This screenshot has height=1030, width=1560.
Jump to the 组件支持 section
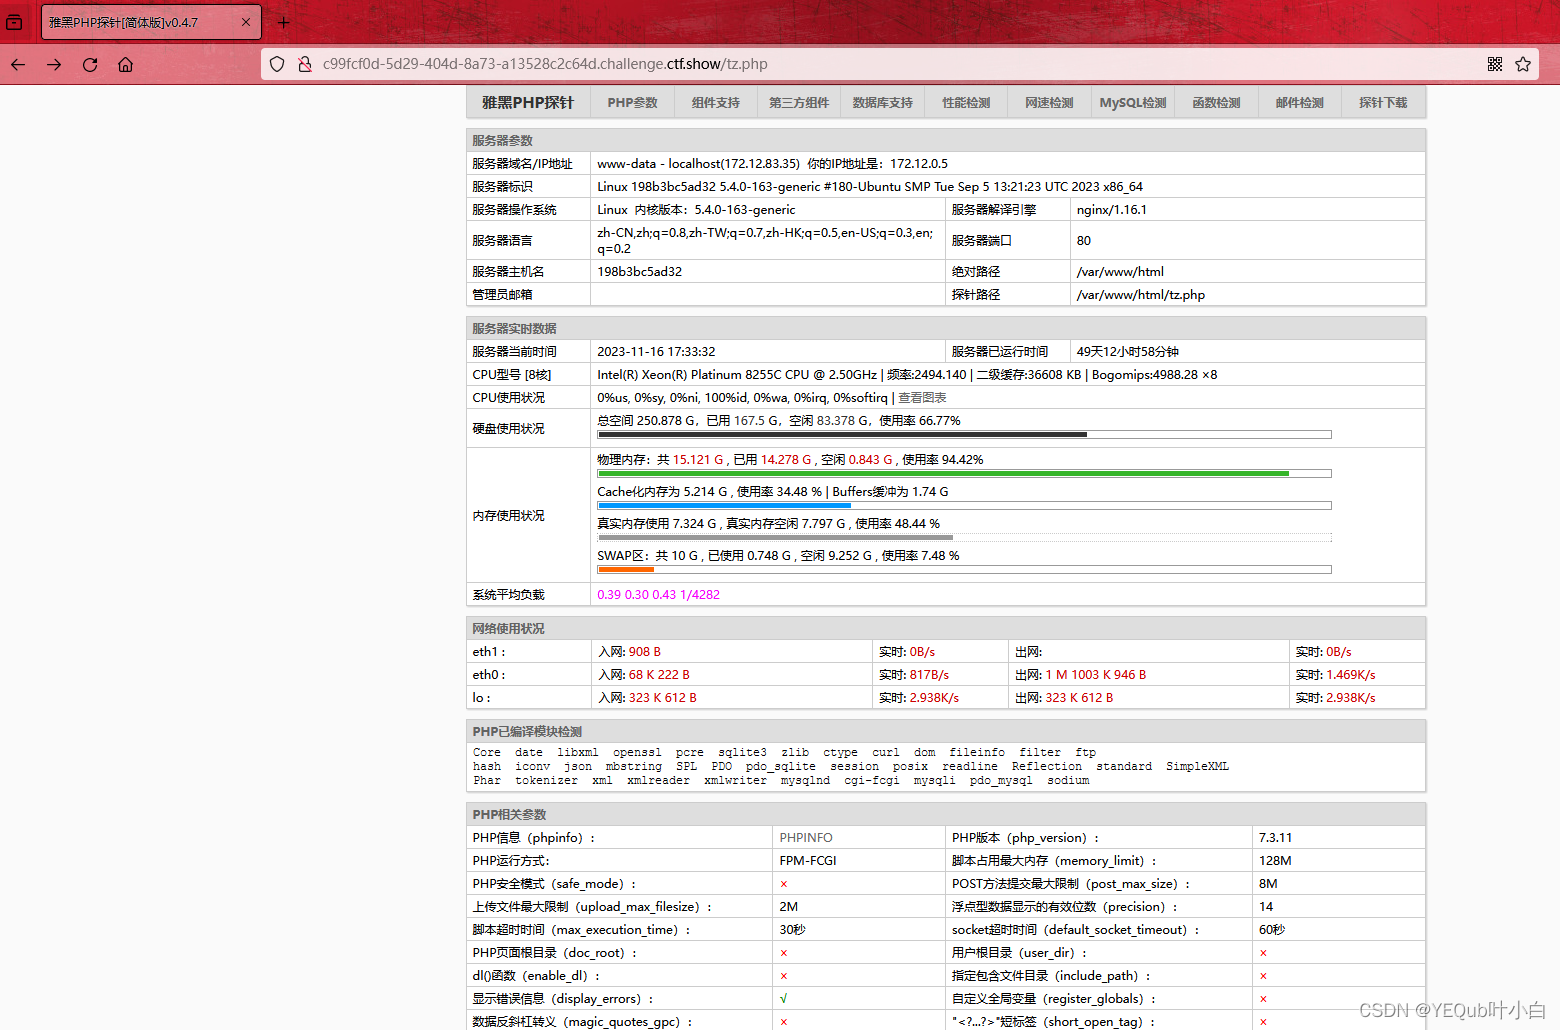pos(716,103)
